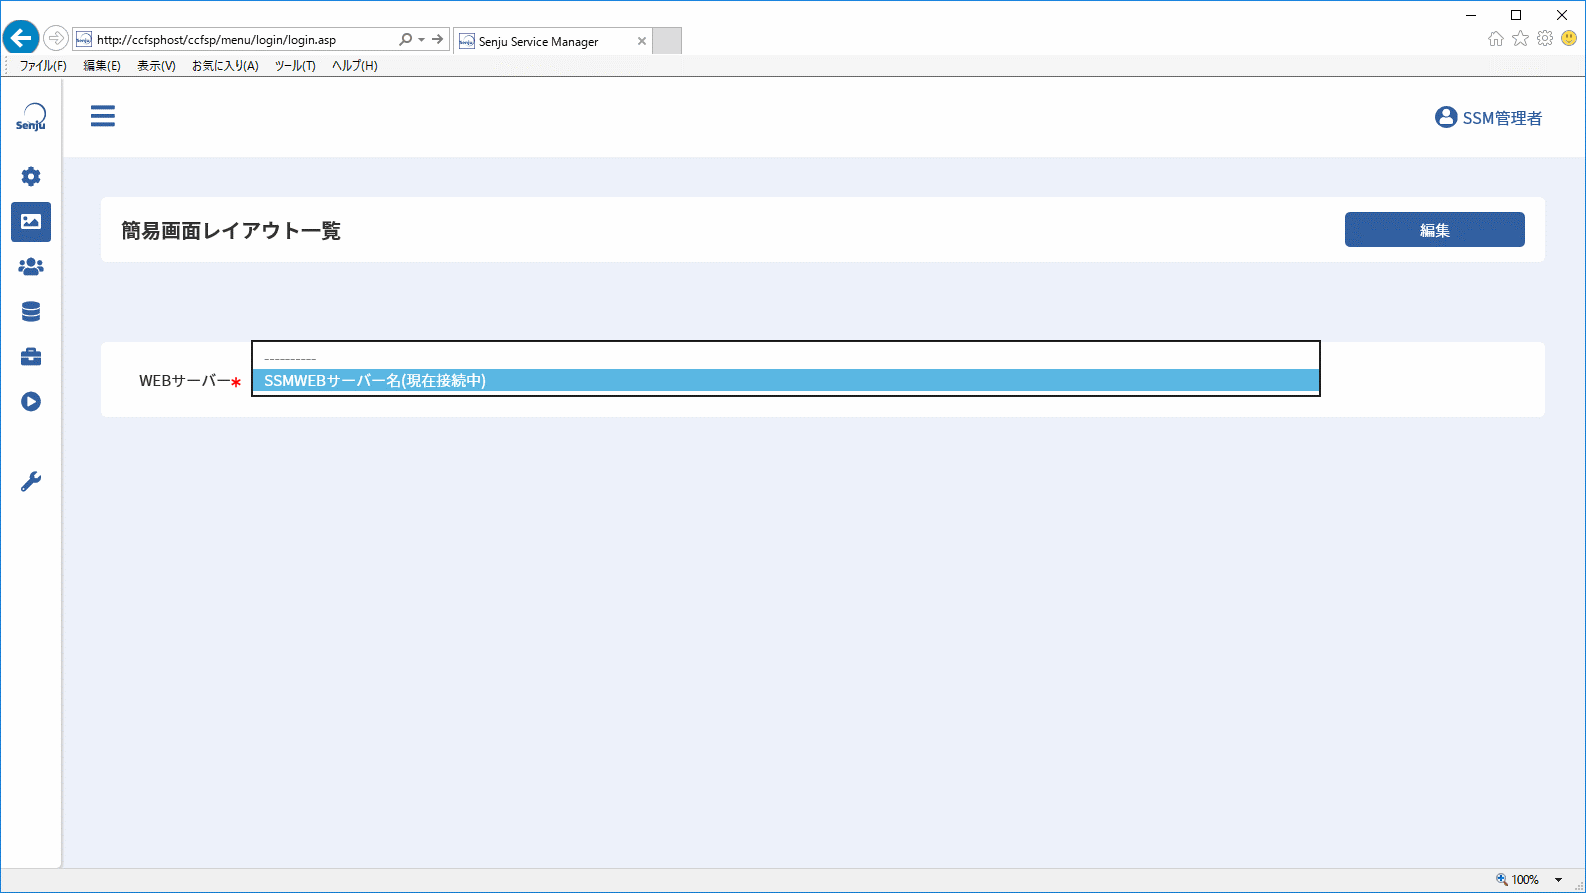The height and width of the screenshot is (893, 1586).
Task: Open the ファイル(F) menu
Action: point(43,66)
